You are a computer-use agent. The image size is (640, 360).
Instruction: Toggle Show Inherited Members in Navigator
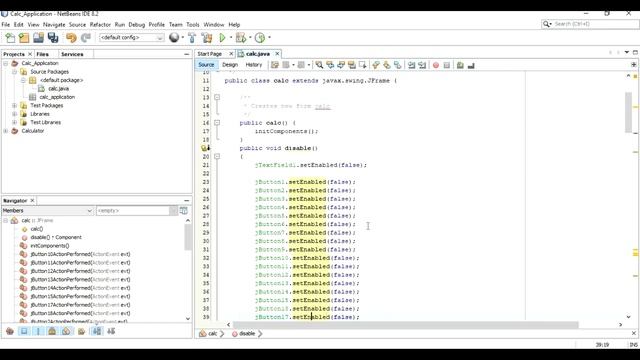tap(10, 331)
